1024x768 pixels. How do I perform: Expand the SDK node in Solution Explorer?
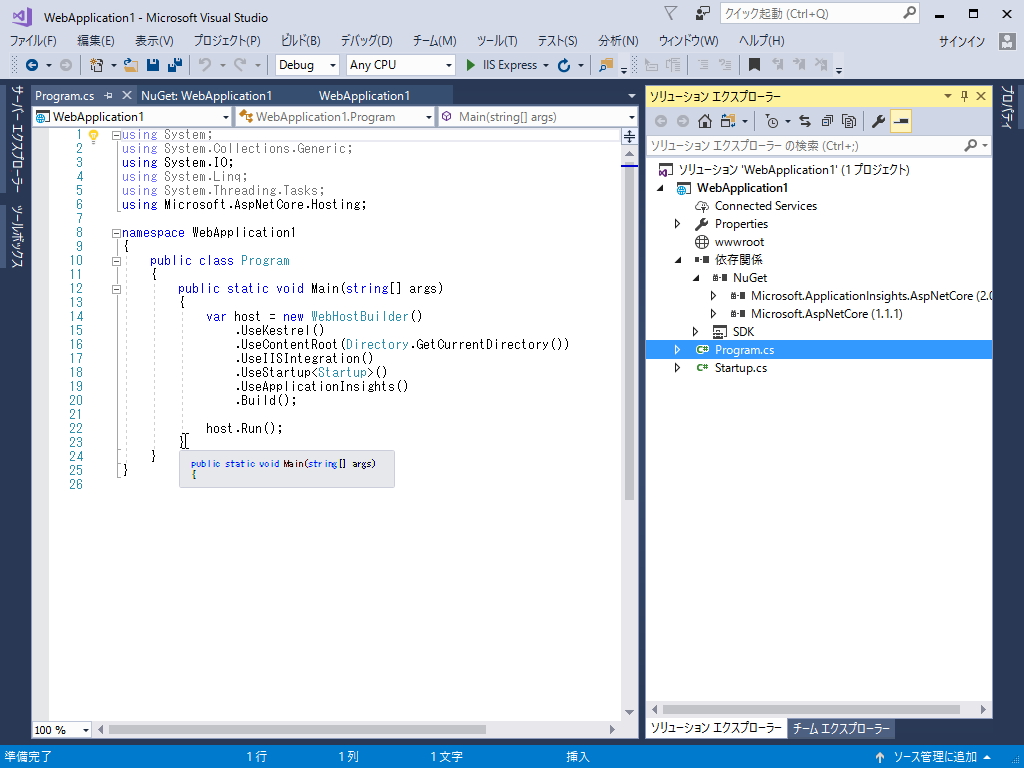(695, 331)
